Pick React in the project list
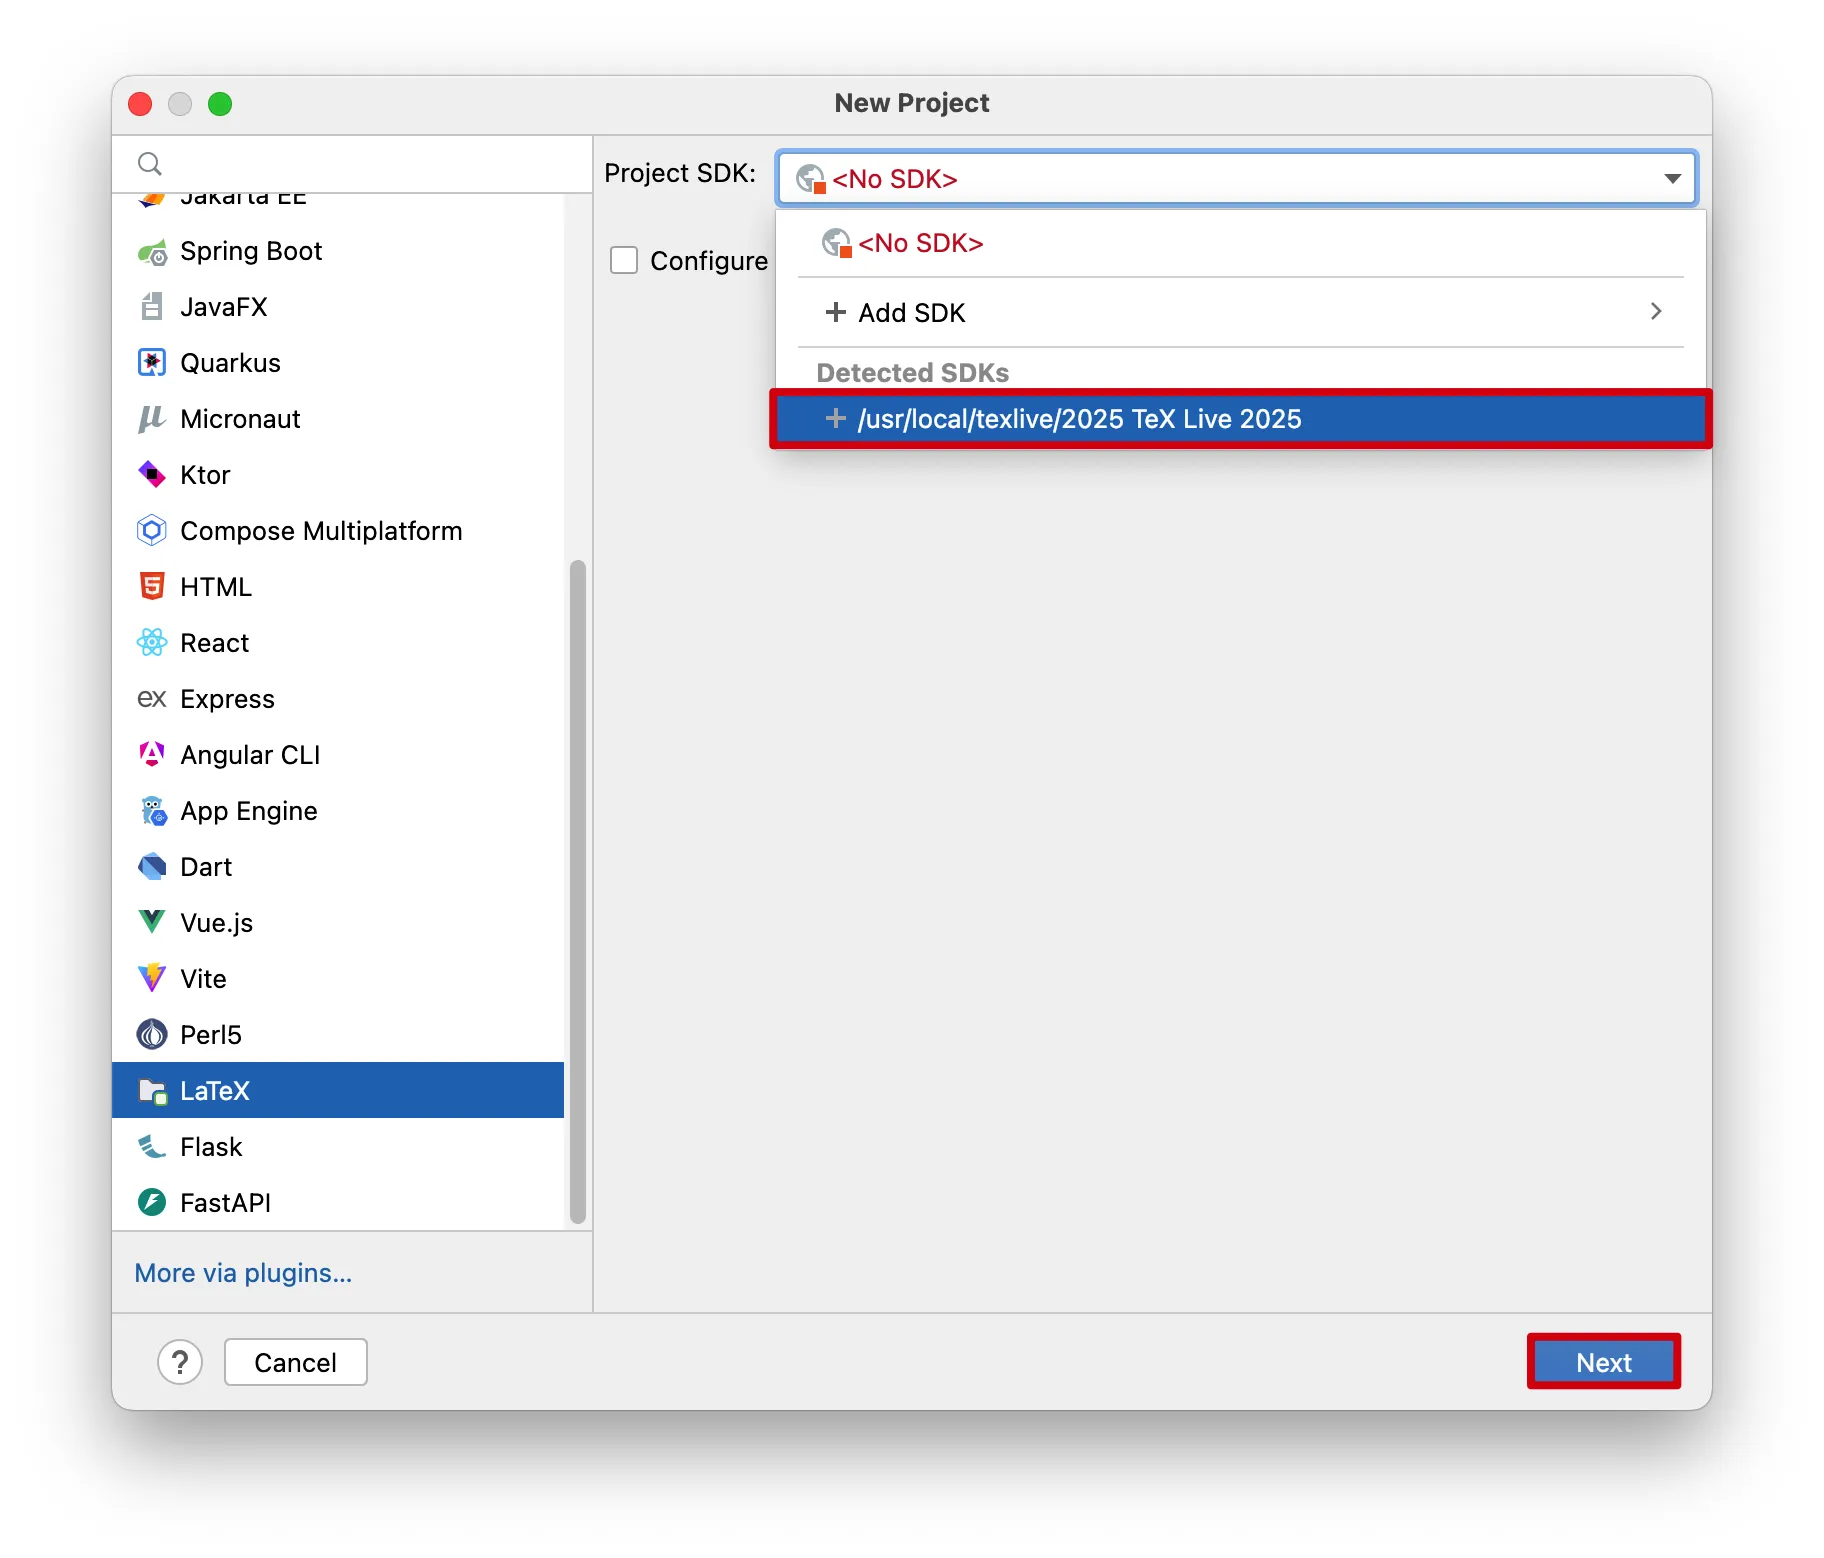This screenshot has height=1558, width=1824. pyautogui.click(x=338, y=643)
